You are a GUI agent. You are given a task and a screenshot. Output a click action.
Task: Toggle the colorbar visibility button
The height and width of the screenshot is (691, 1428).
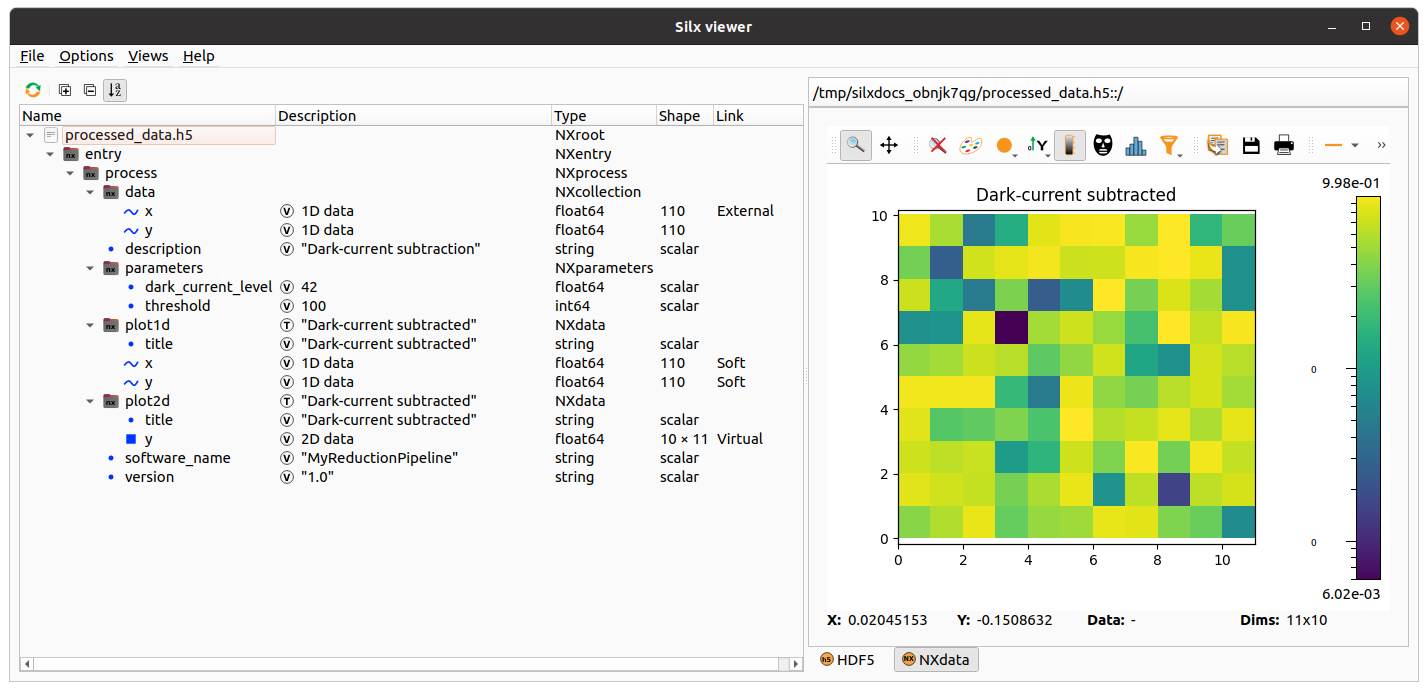click(1069, 146)
